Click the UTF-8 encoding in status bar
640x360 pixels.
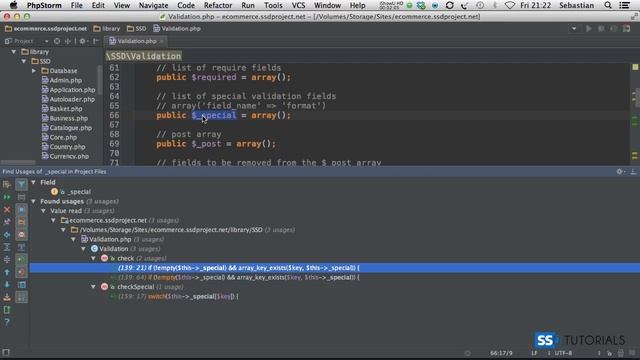(563, 353)
